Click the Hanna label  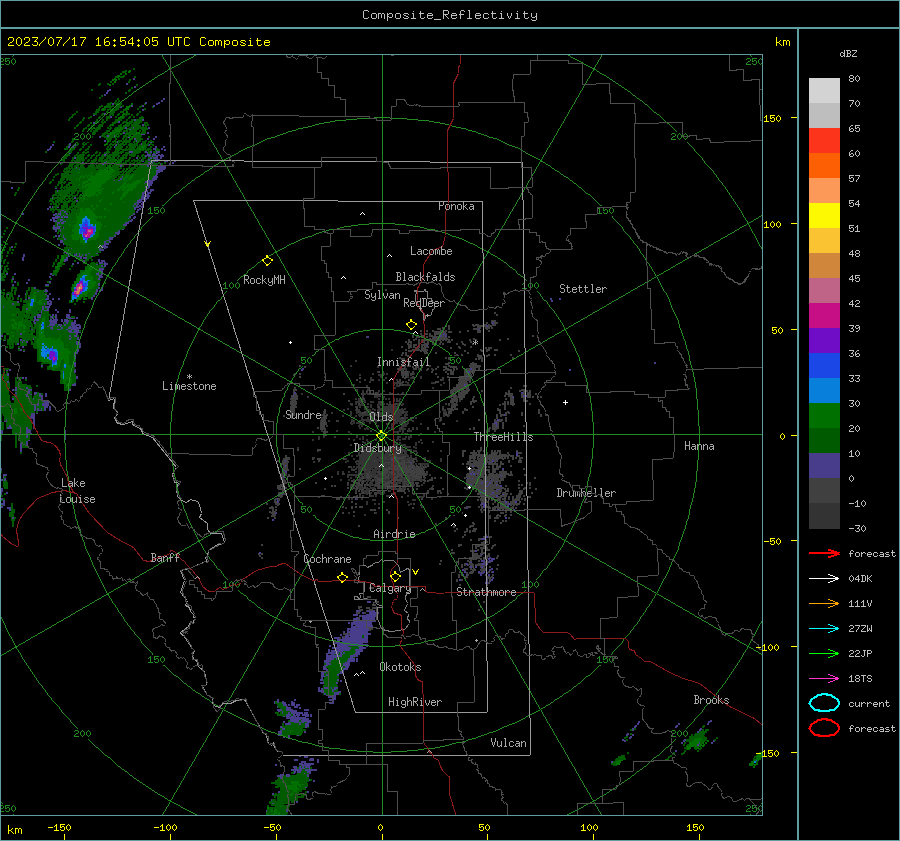[x=699, y=446]
